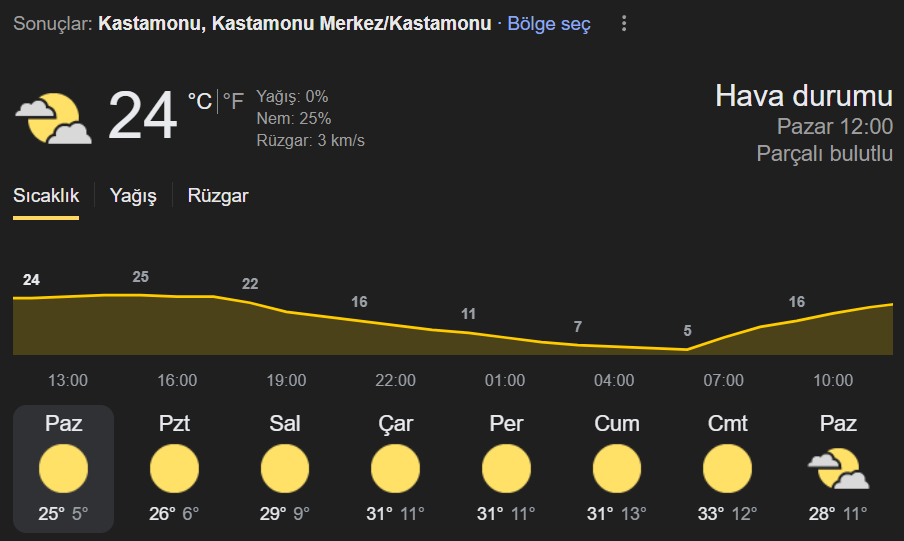The width and height of the screenshot is (904, 541).
Task: Select the sunny icon for Cmt
Action: [728, 468]
